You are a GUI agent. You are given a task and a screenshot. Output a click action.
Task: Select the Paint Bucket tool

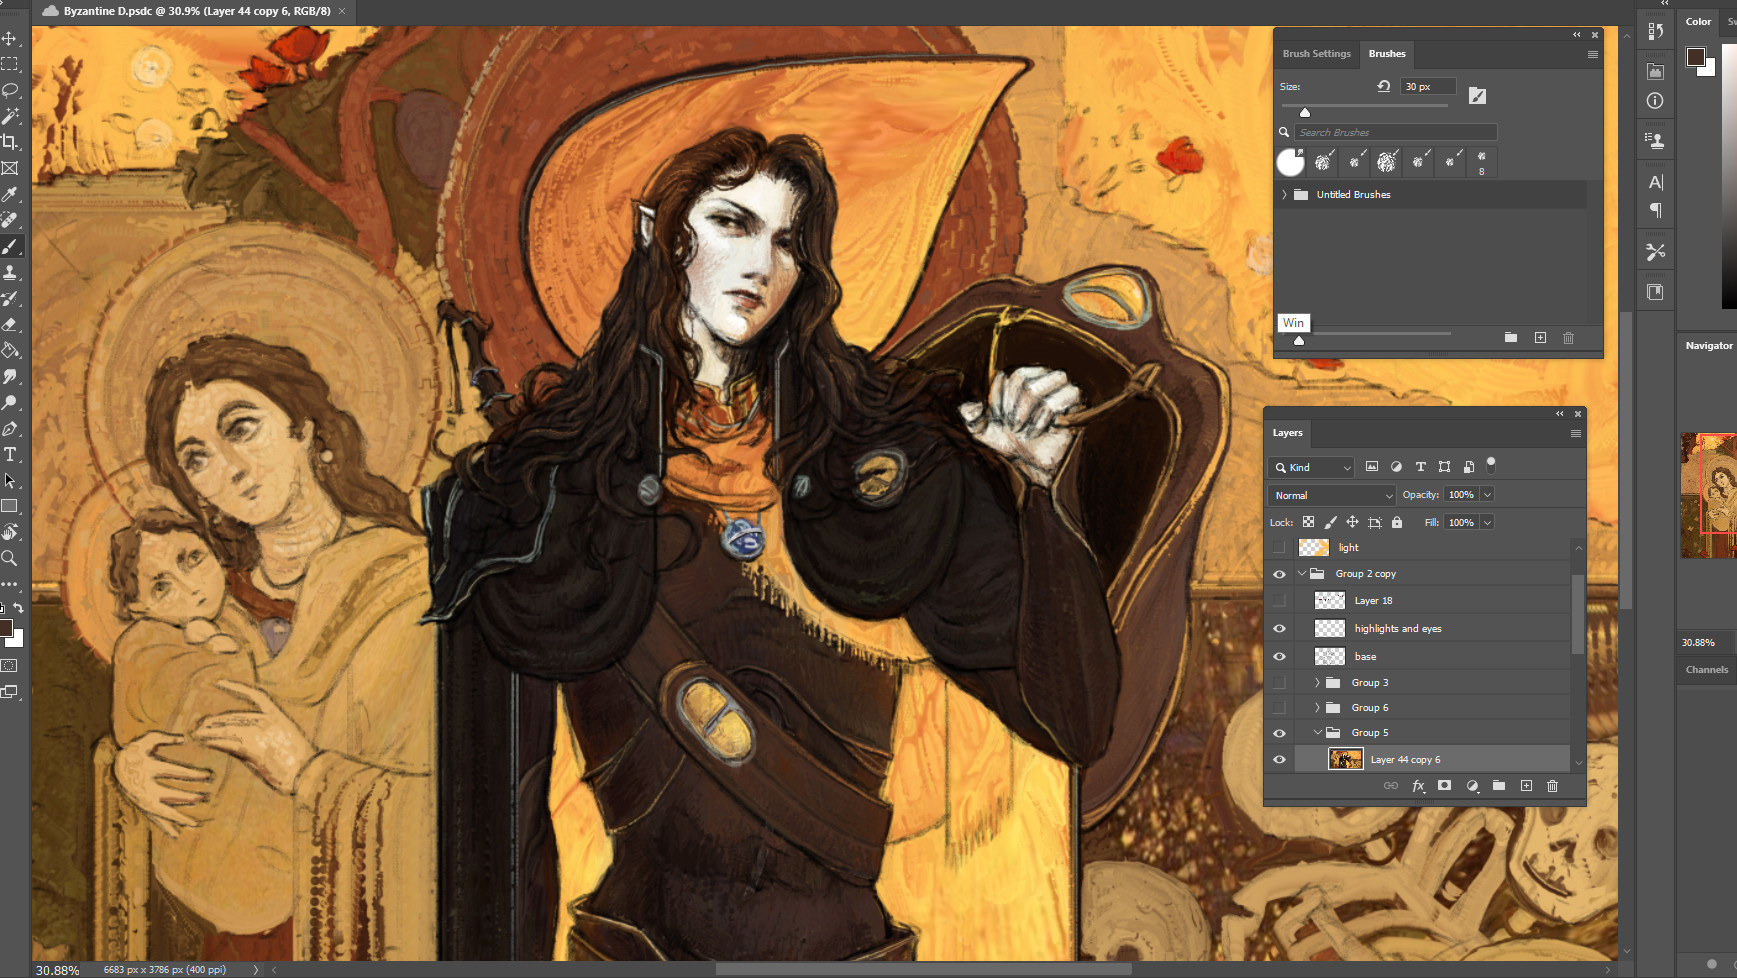coord(10,350)
